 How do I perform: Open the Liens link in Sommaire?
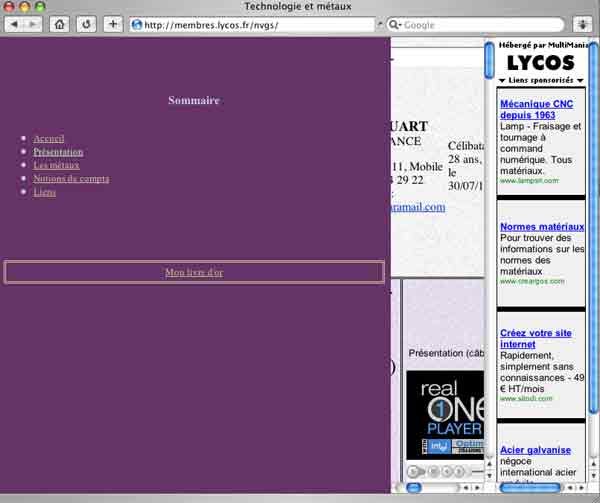pos(44,192)
